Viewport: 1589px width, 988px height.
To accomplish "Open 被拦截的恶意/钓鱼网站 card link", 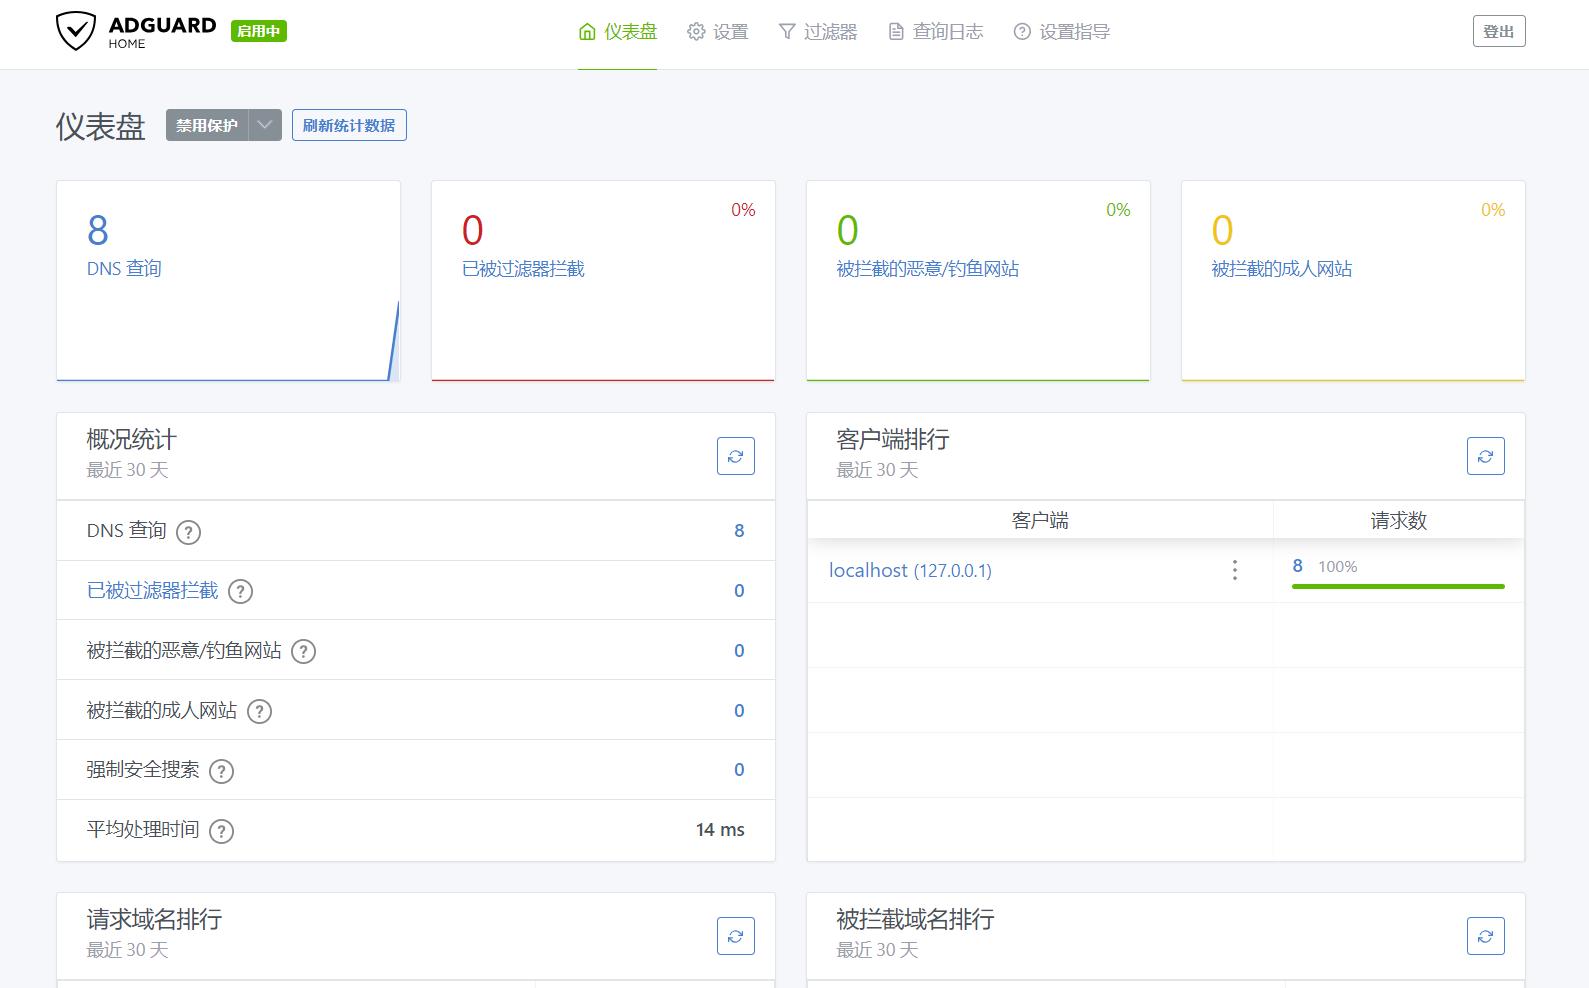I will 927,269.
